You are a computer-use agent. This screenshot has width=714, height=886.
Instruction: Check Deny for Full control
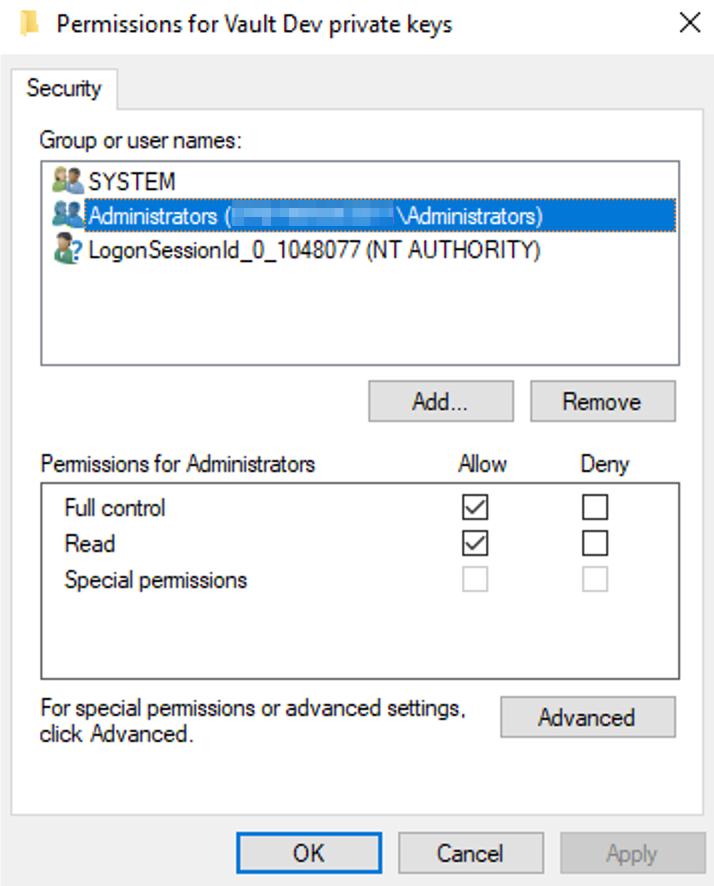(x=595, y=508)
